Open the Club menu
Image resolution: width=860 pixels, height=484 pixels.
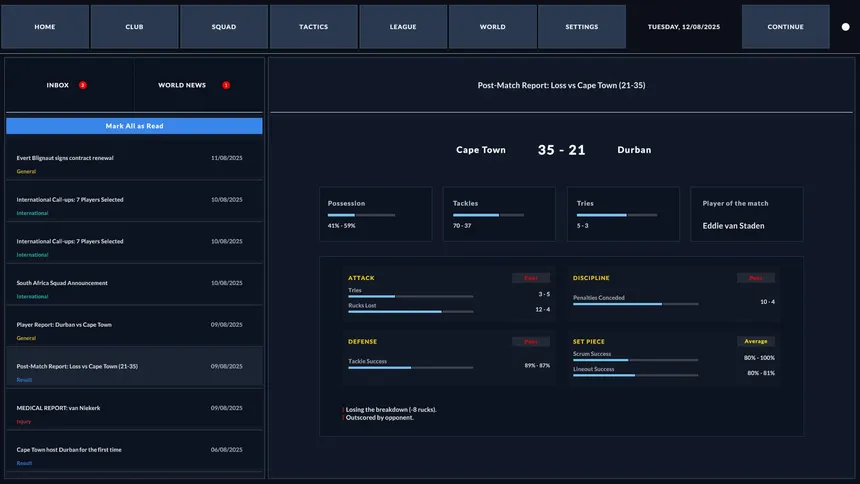coord(134,27)
